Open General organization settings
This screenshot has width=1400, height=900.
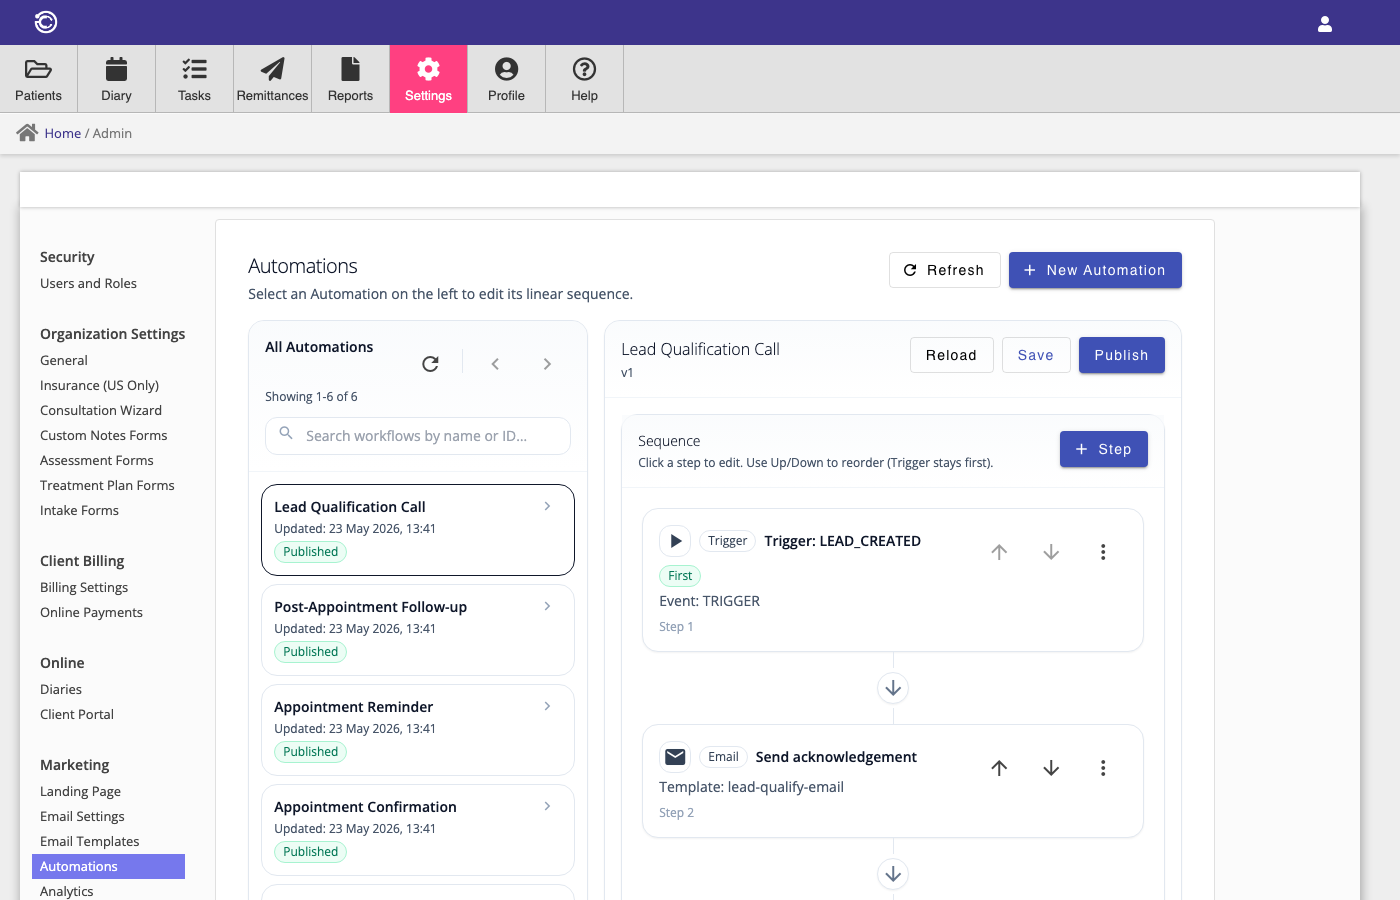coord(64,360)
